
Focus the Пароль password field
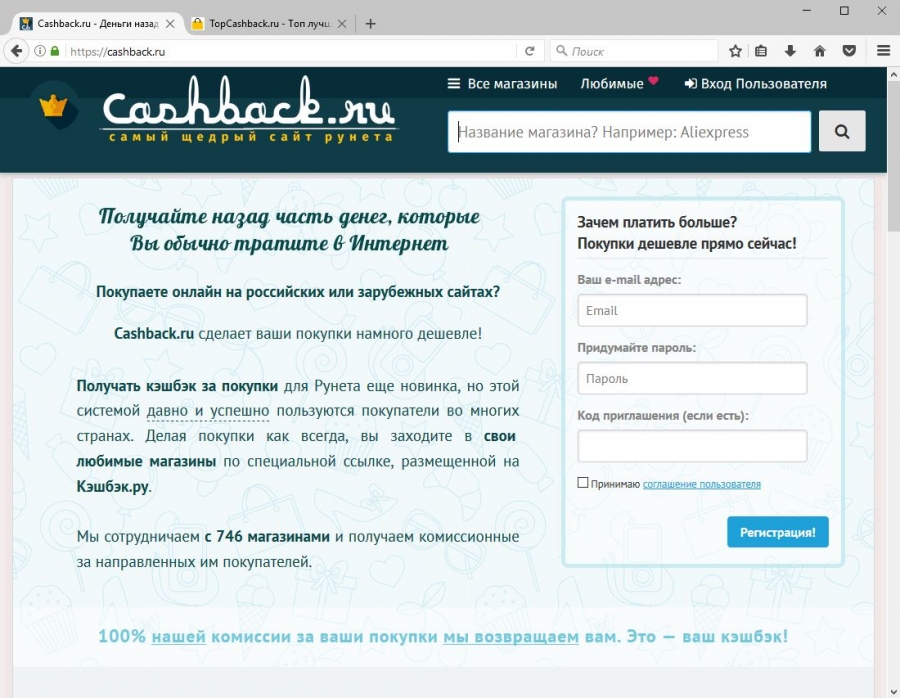click(x=692, y=378)
